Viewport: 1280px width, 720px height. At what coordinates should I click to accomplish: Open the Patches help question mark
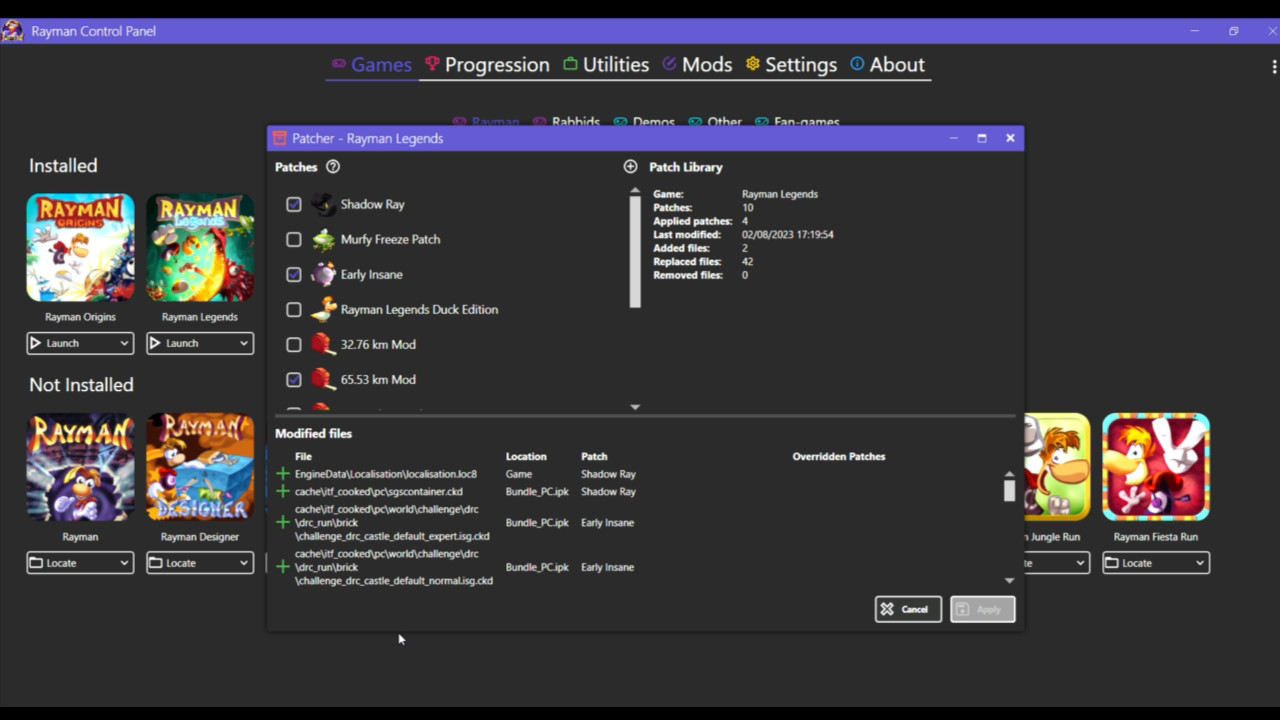(333, 167)
